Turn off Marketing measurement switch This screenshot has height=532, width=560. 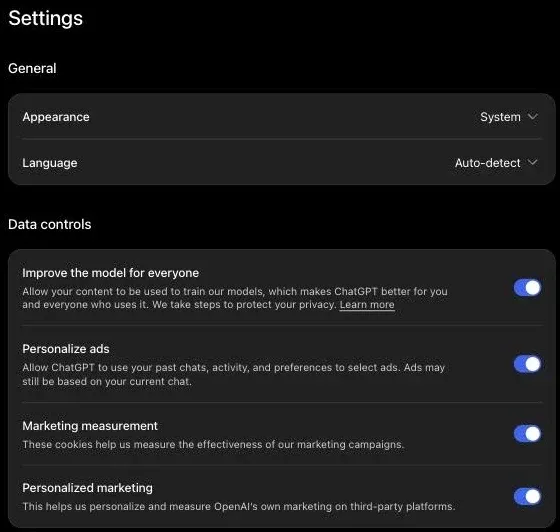[527, 434]
